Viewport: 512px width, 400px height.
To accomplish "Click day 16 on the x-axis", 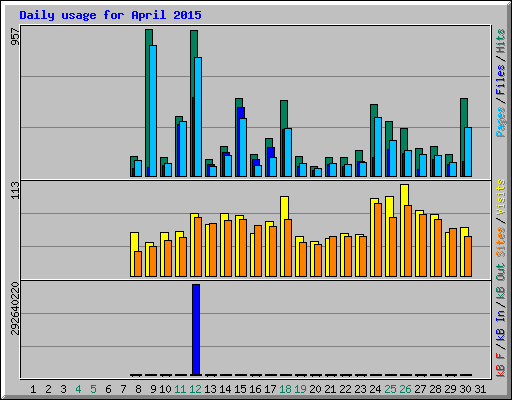I will [255, 389].
